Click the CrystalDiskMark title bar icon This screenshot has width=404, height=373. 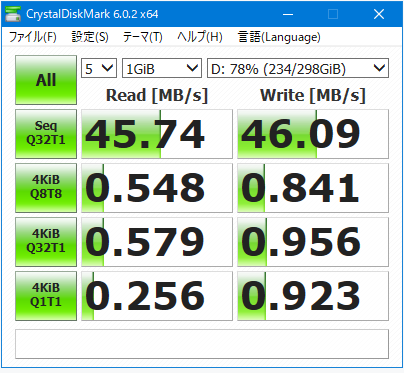[x=13, y=14]
